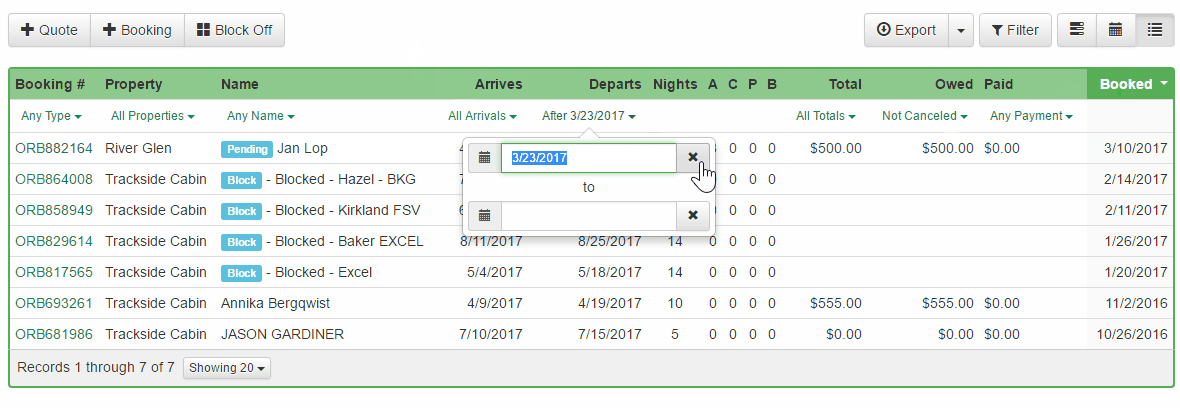The image size is (1180, 408).
Task: Open the Any Payment filter dropdown
Action: click(x=1031, y=116)
